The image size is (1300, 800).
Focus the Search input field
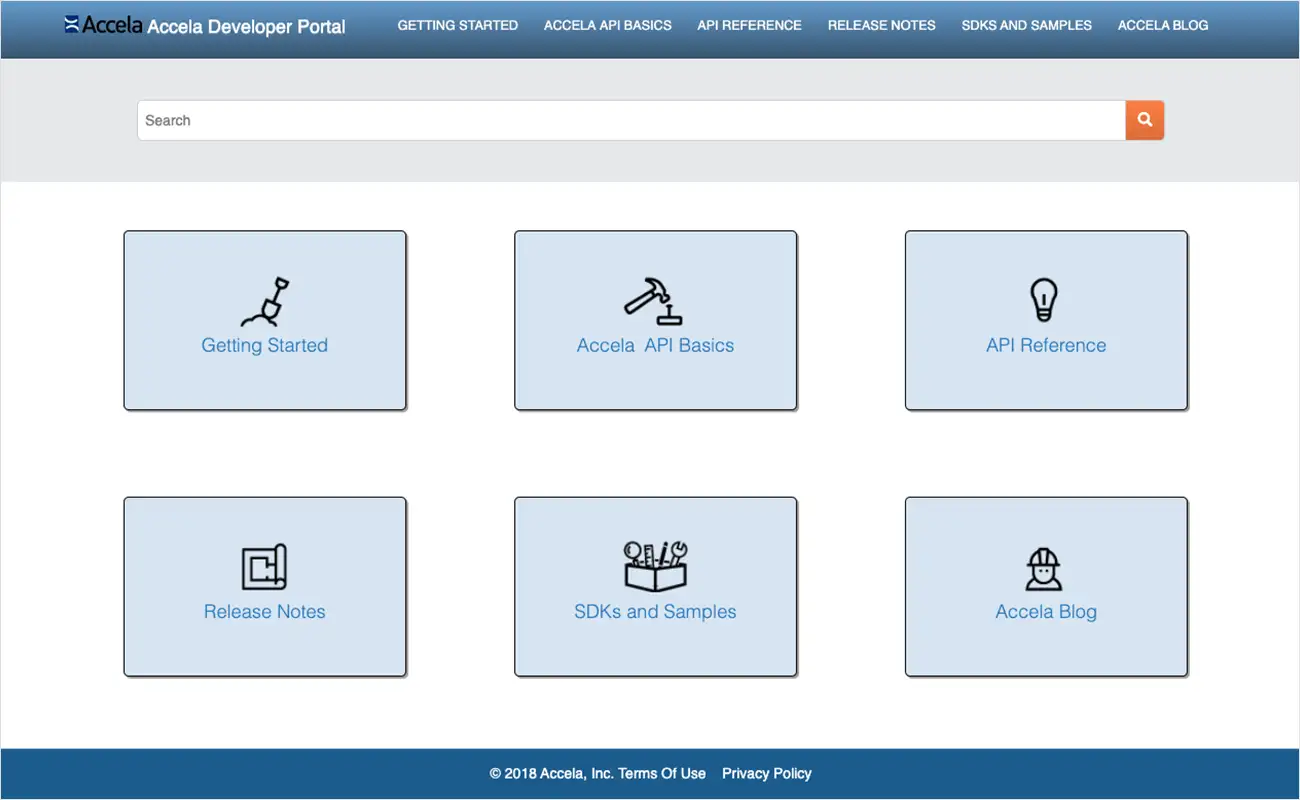[631, 120]
